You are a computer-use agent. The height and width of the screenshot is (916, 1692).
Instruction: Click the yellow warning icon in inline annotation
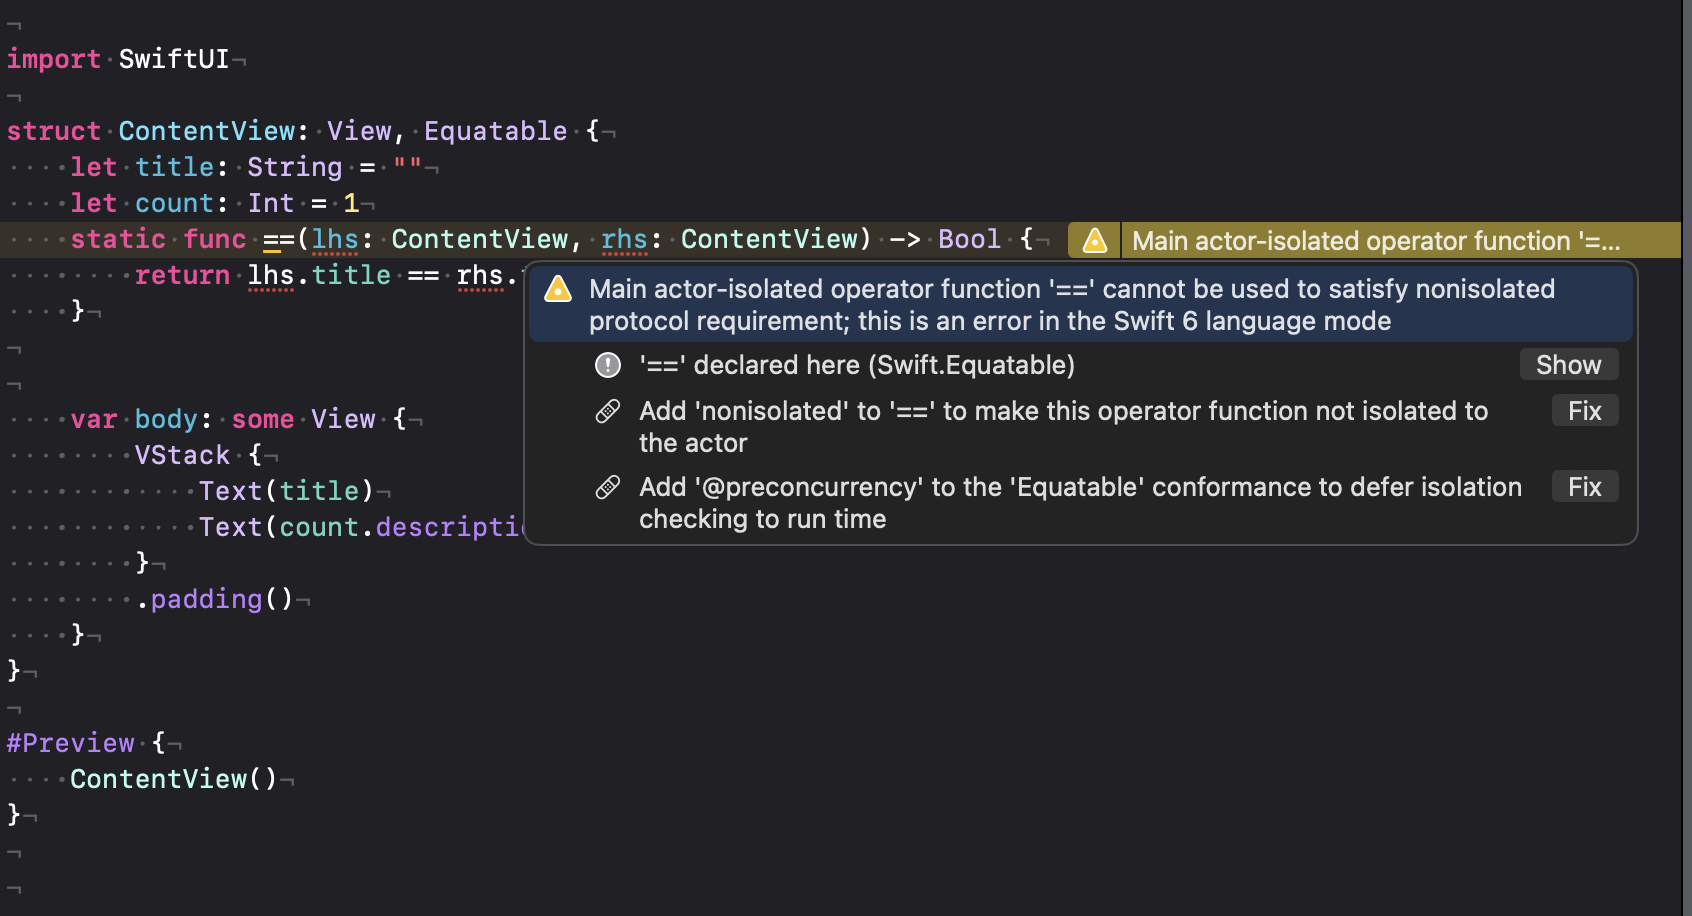(1094, 241)
